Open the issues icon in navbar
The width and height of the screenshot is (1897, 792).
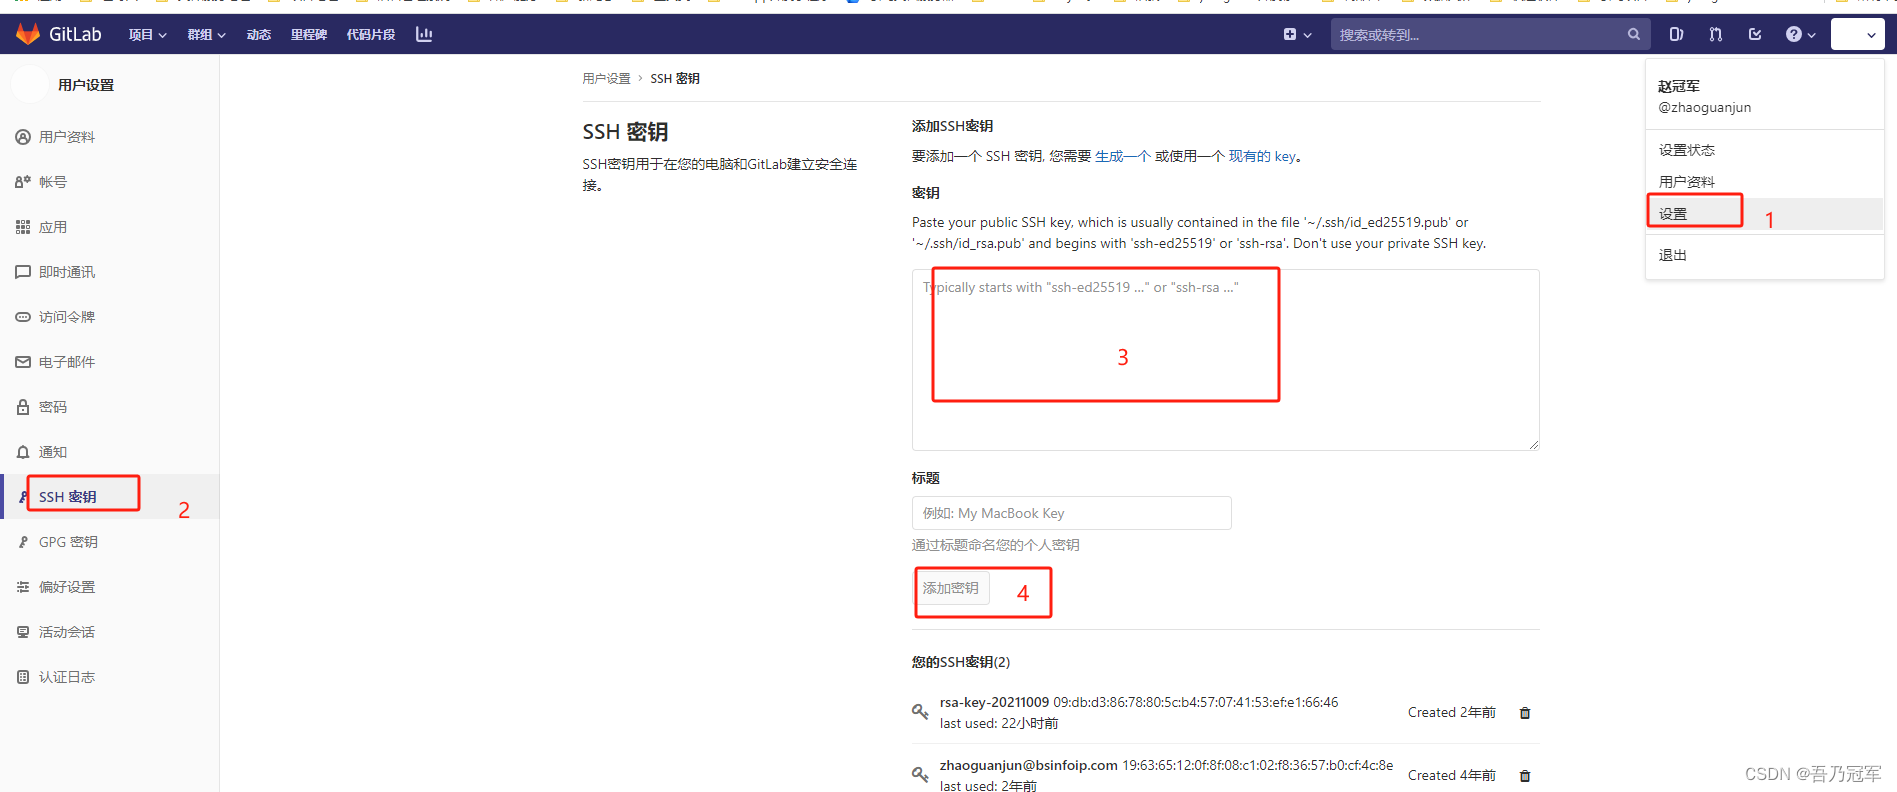[x=1676, y=34]
